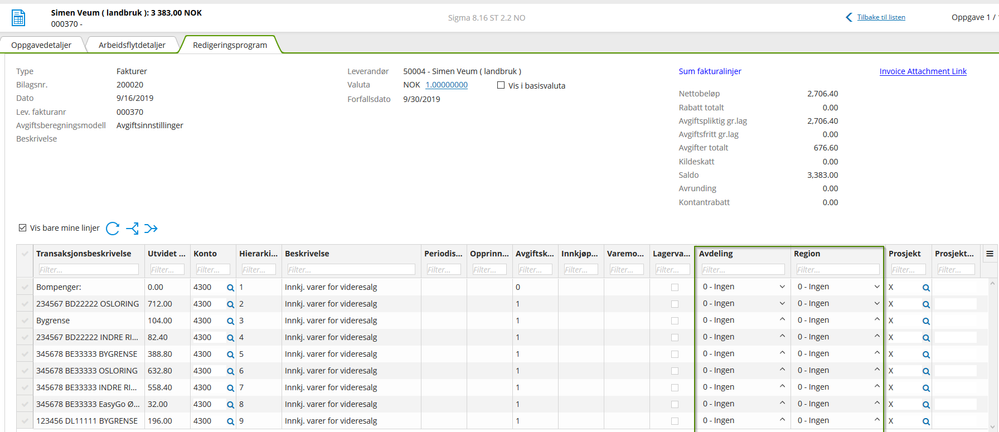Open Prosjekt lookup in first row
This screenshot has width=999, height=432.
tap(926, 287)
